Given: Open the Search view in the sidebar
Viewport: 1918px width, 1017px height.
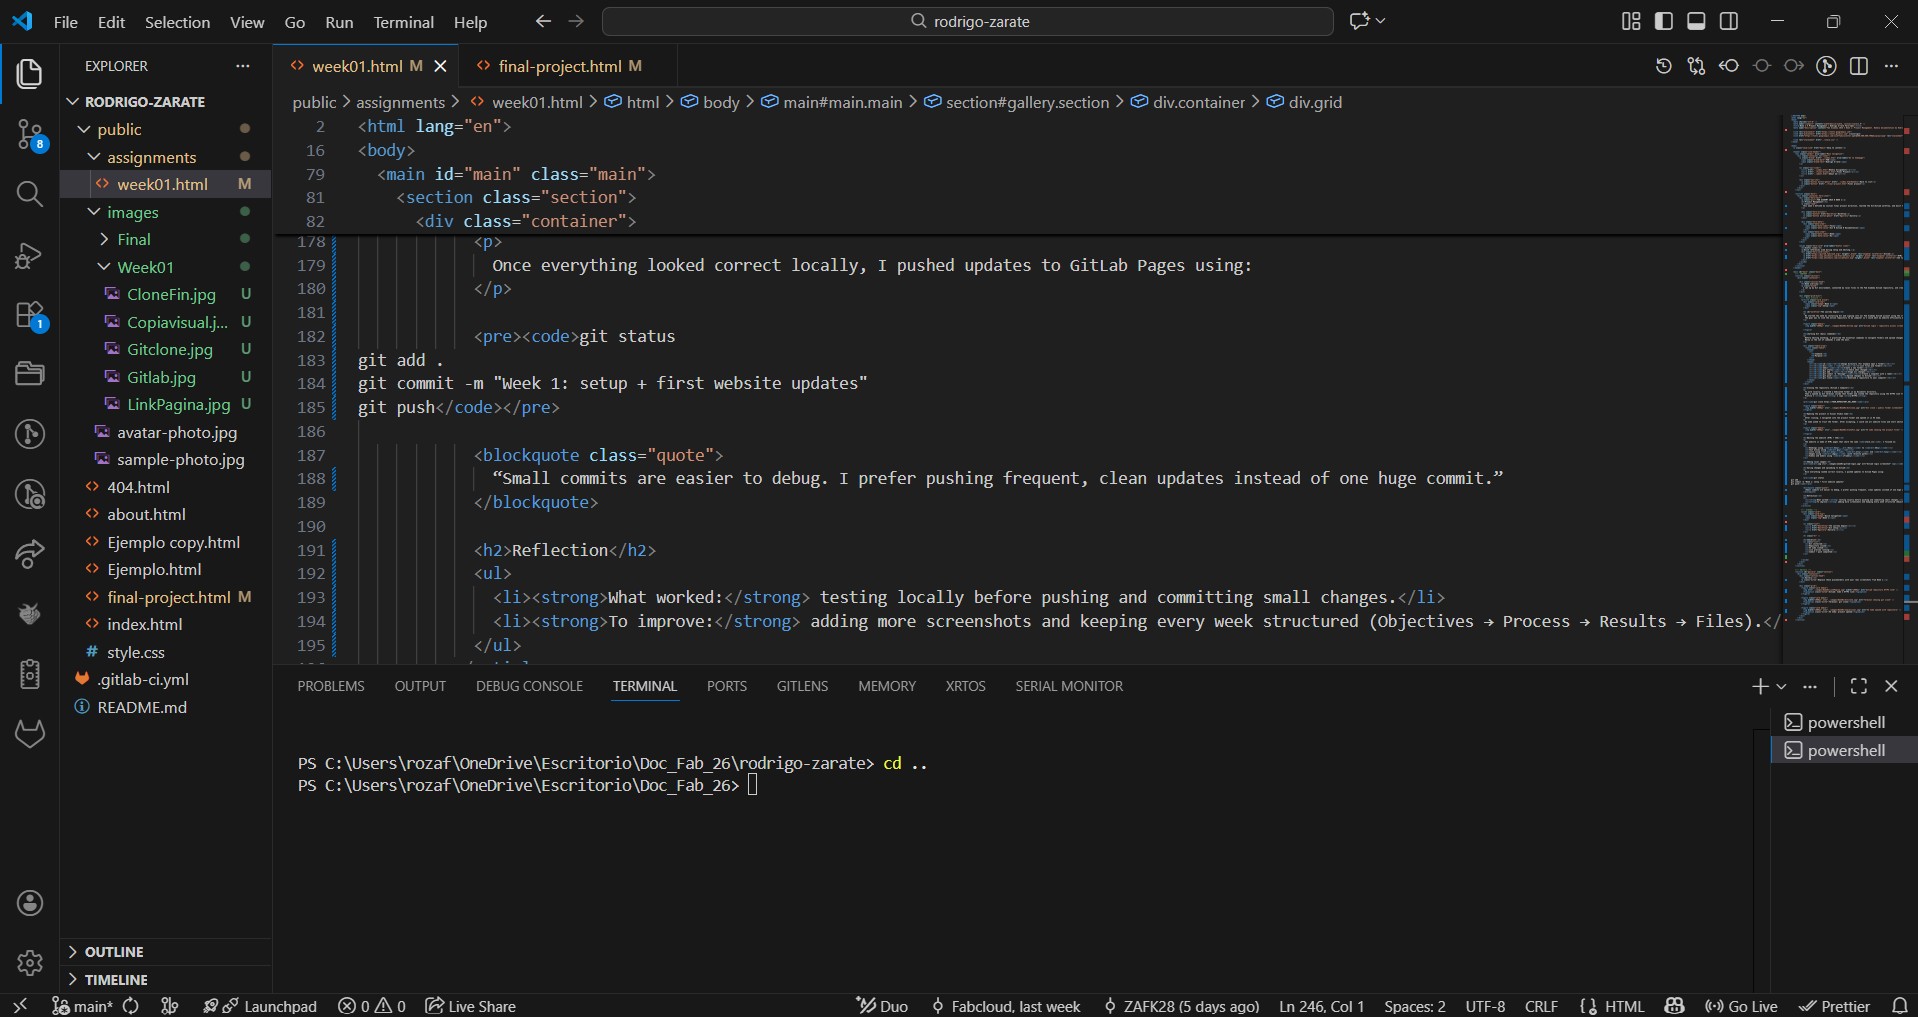Looking at the screenshot, I should [x=30, y=195].
